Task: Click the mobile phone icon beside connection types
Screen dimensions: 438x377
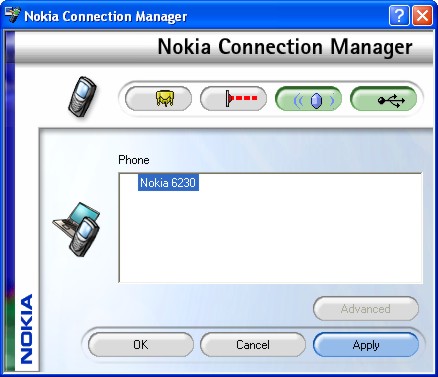Action: click(82, 97)
